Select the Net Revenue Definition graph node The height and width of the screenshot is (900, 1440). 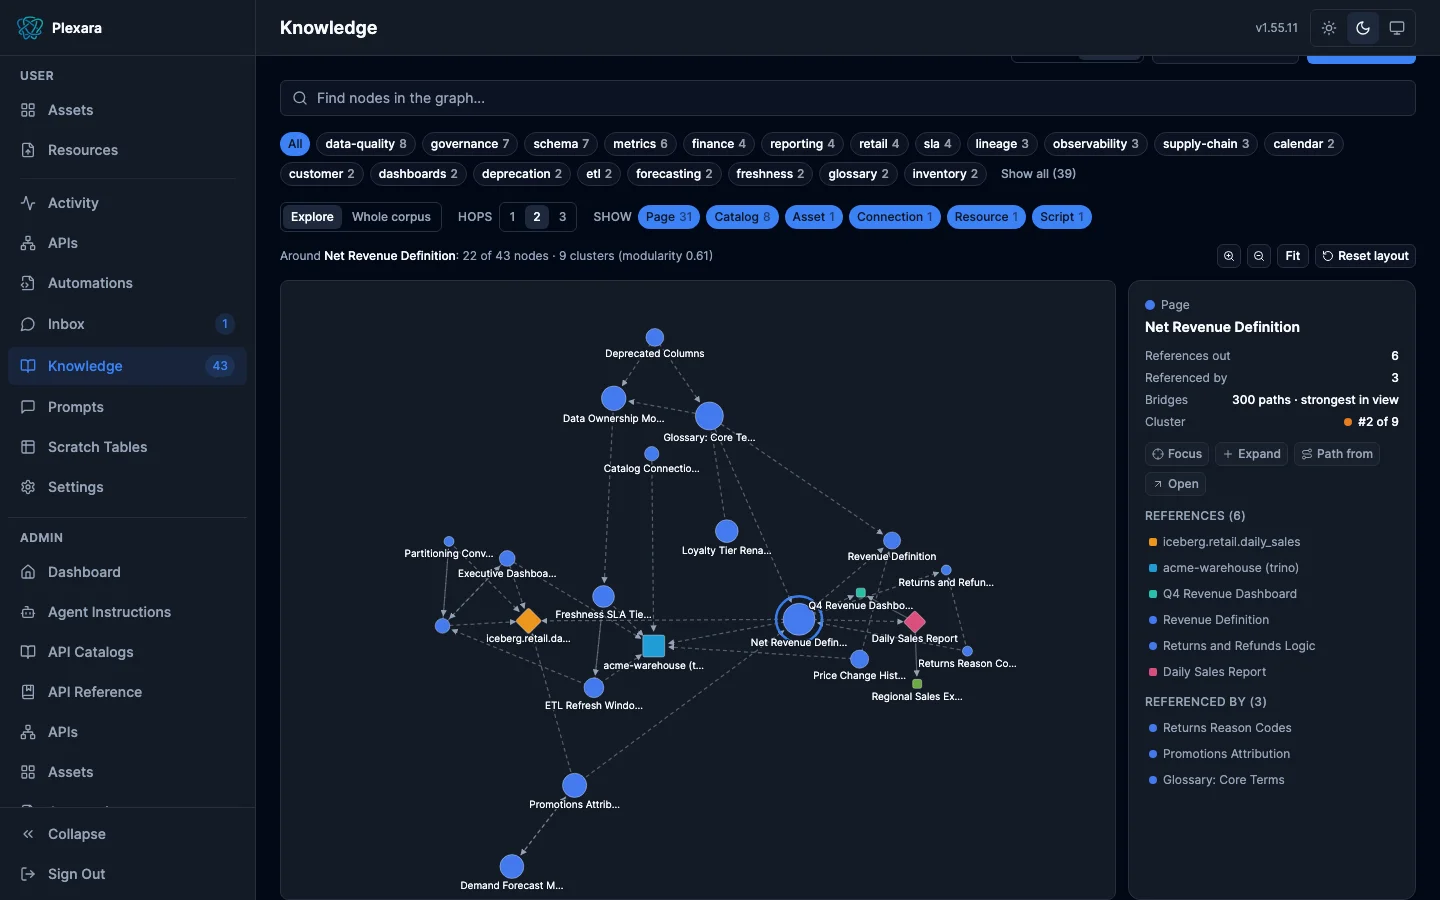coord(798,620)
